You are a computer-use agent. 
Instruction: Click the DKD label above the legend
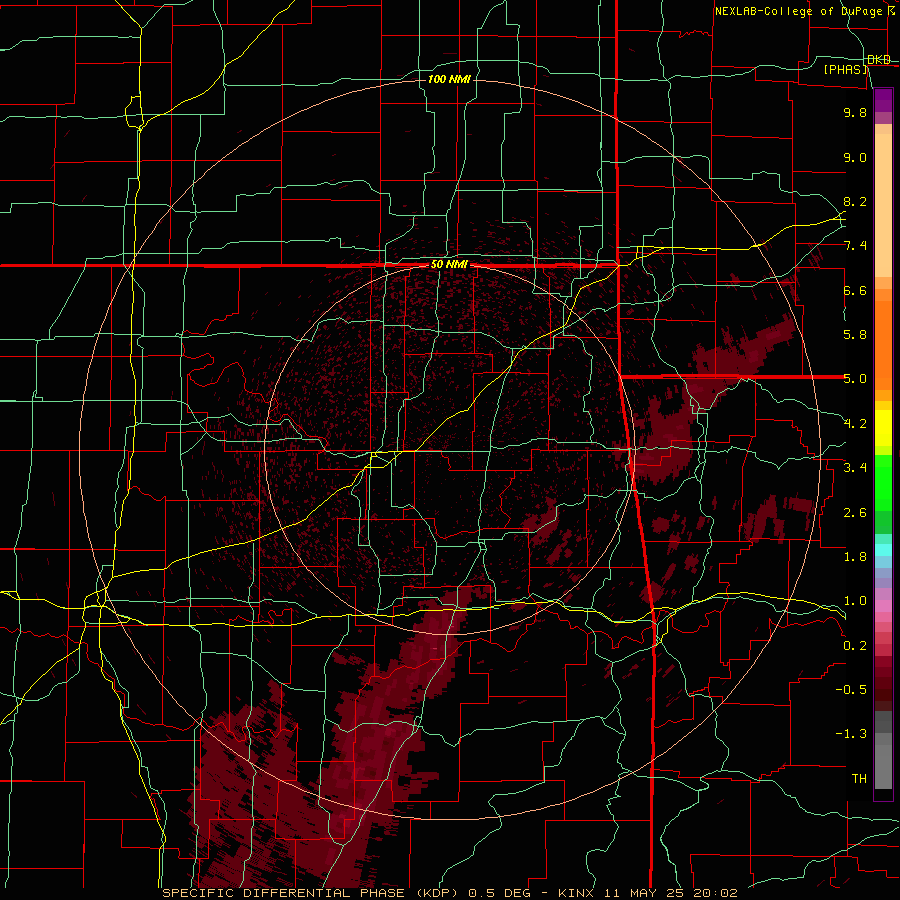[879, 59]
